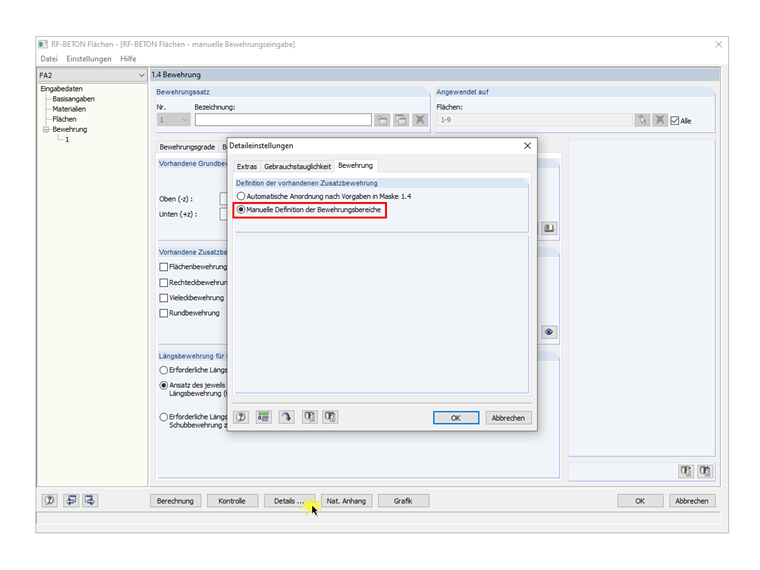Select Ansatz des jeweils radio option
This screenshot has width=760, height=570.
click(164, 385)
